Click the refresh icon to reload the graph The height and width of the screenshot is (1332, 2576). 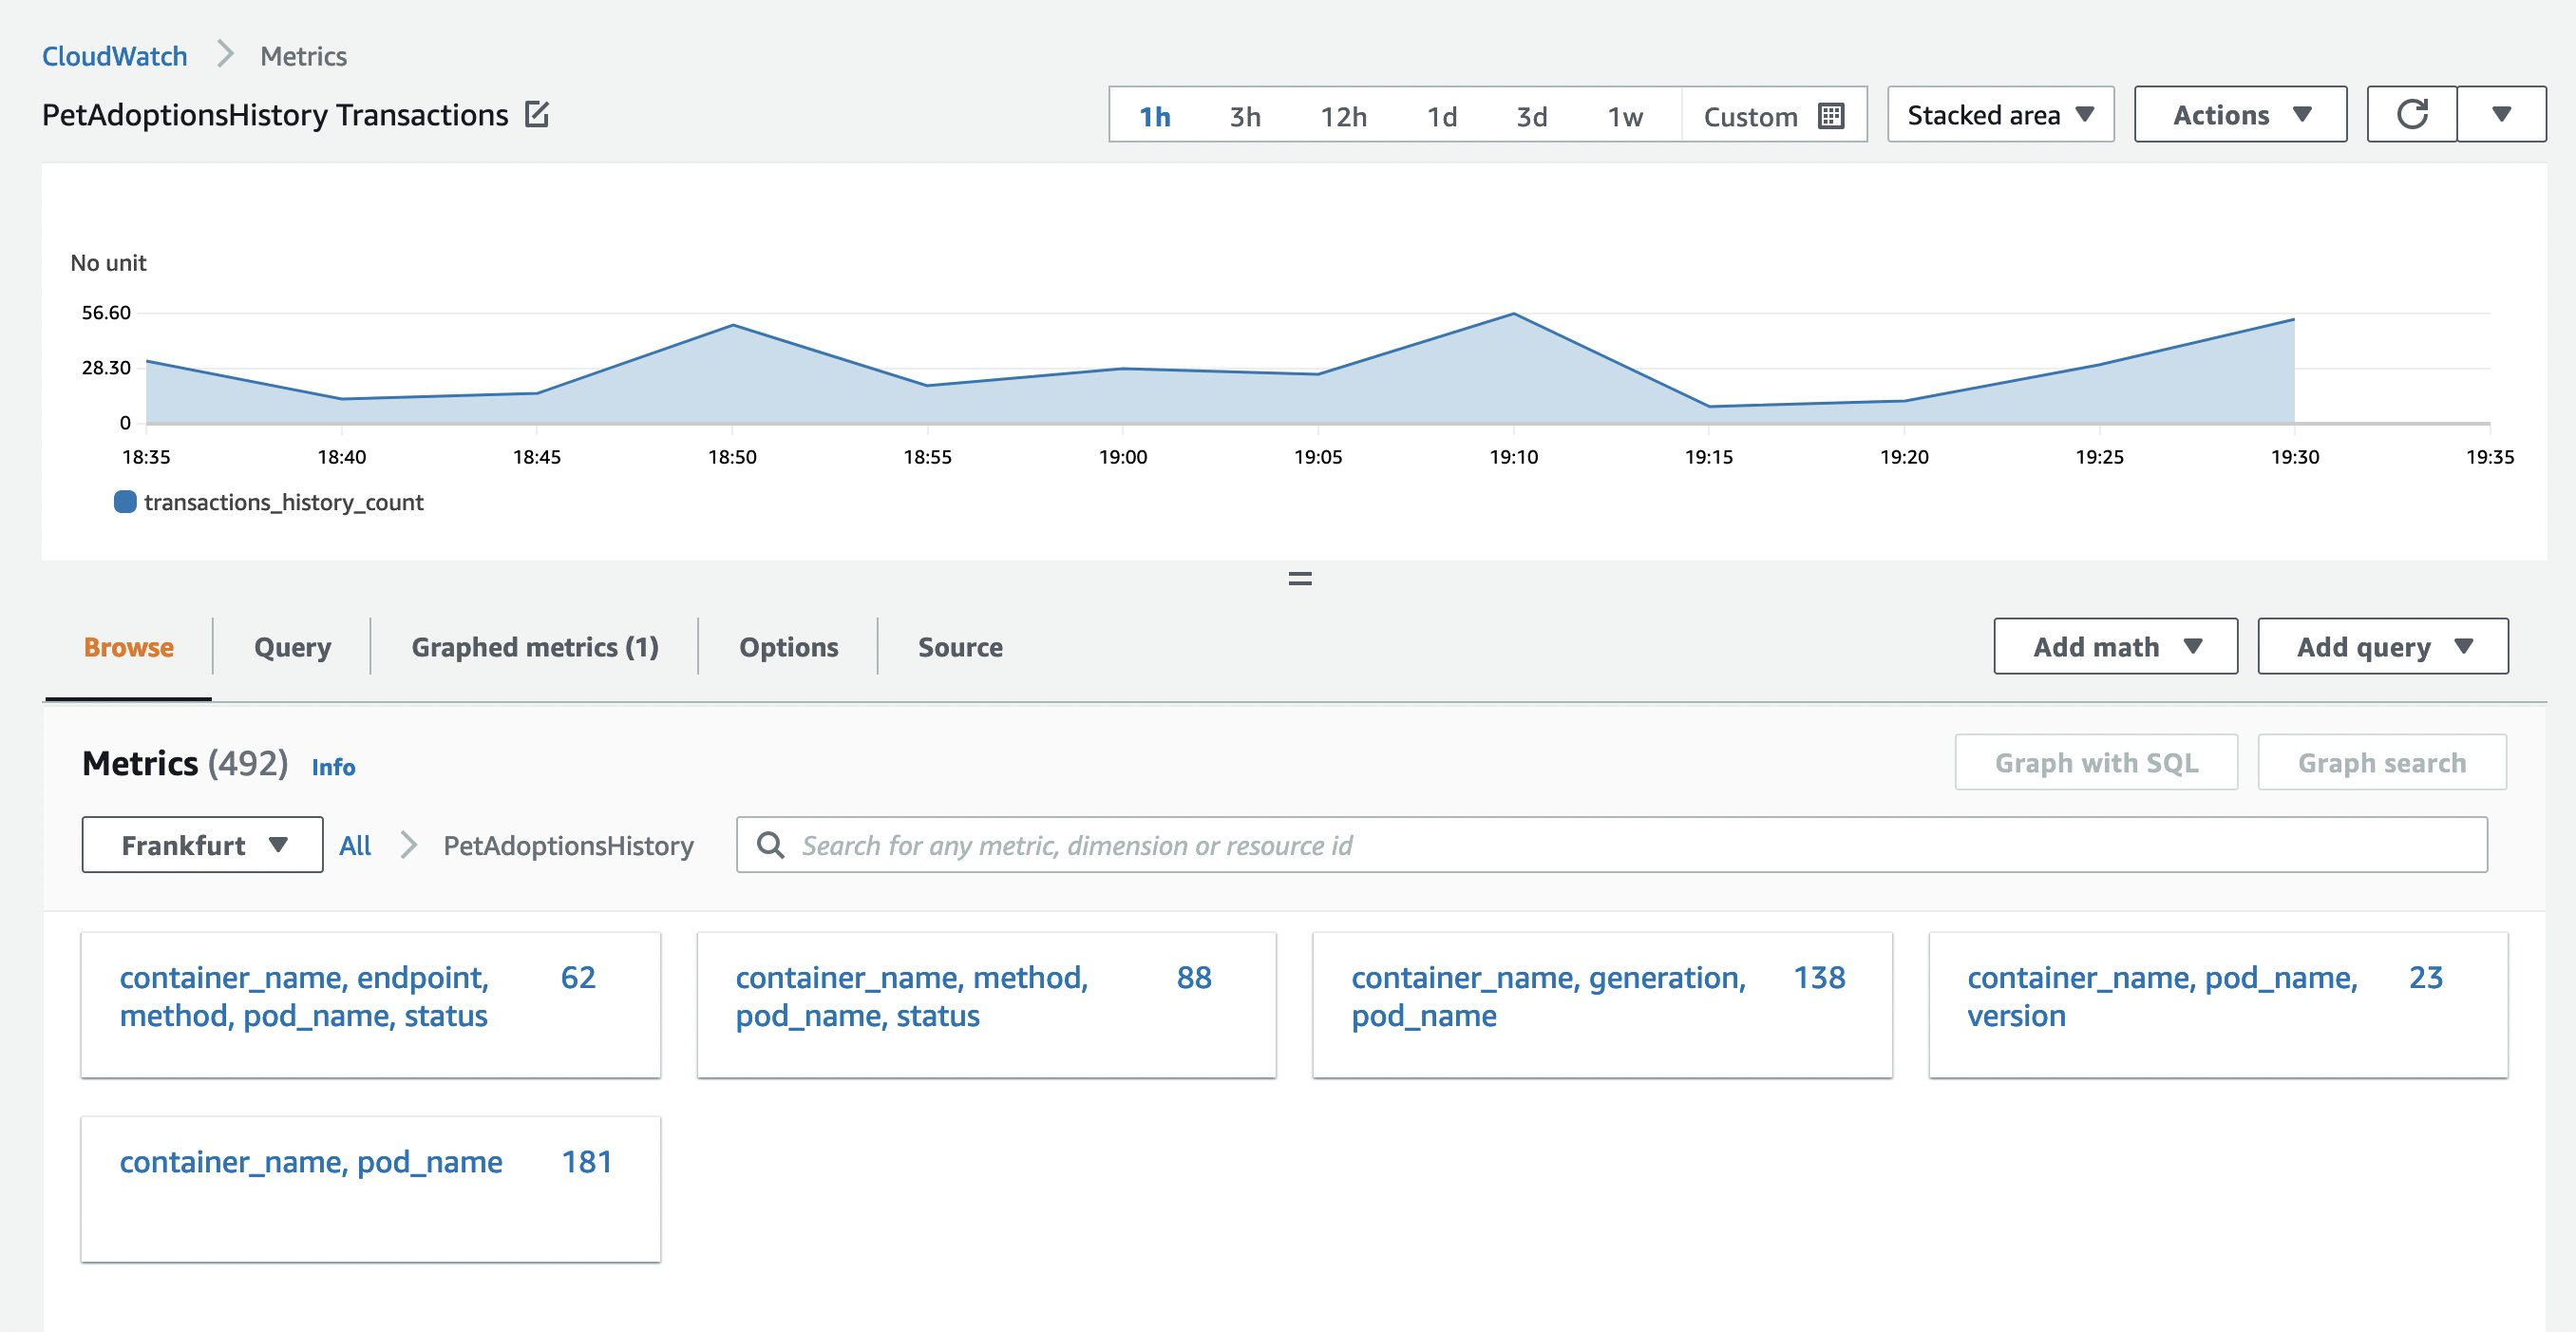click(2413, 114)
